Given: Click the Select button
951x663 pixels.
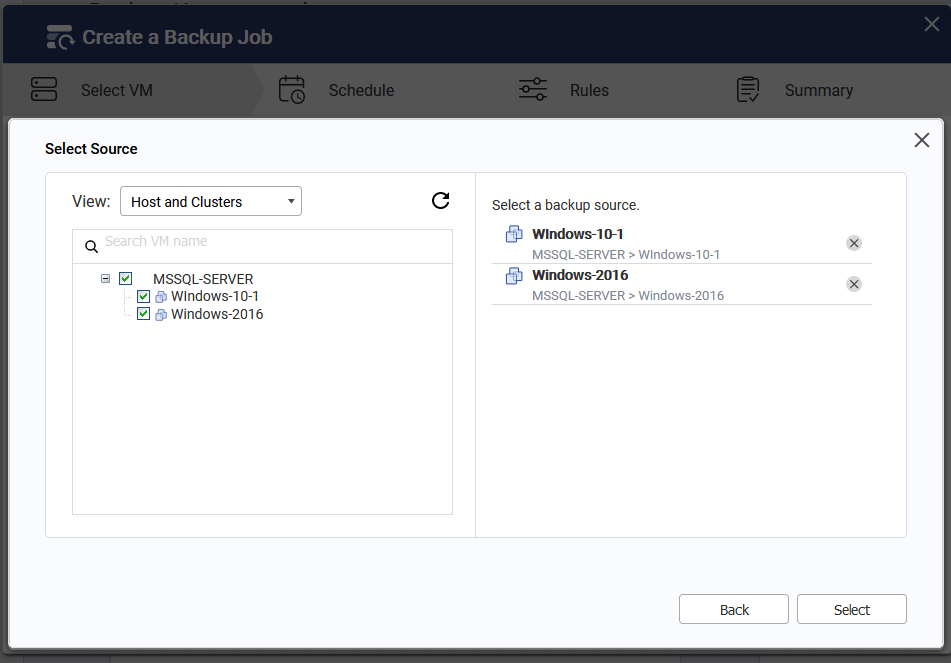Looking at the screenshot, I should tap(852, 609).
